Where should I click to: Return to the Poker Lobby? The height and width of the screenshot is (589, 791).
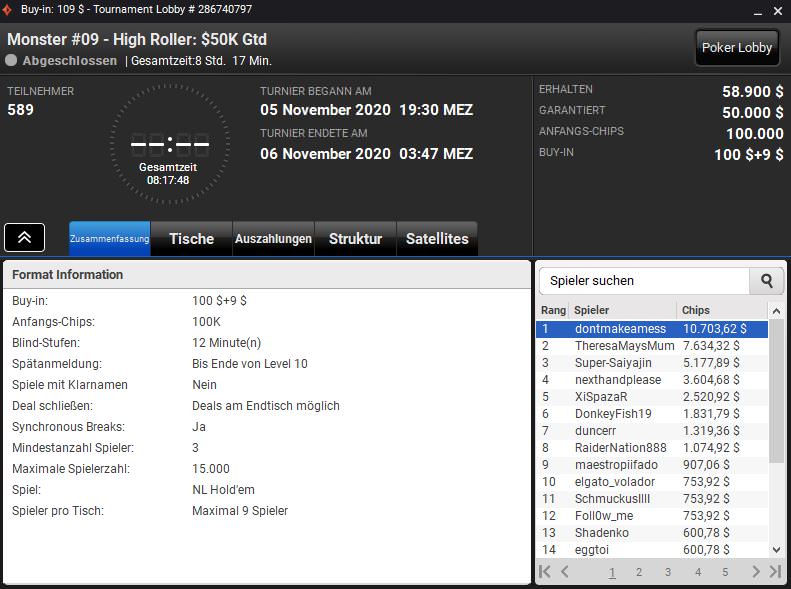(737, 48)
